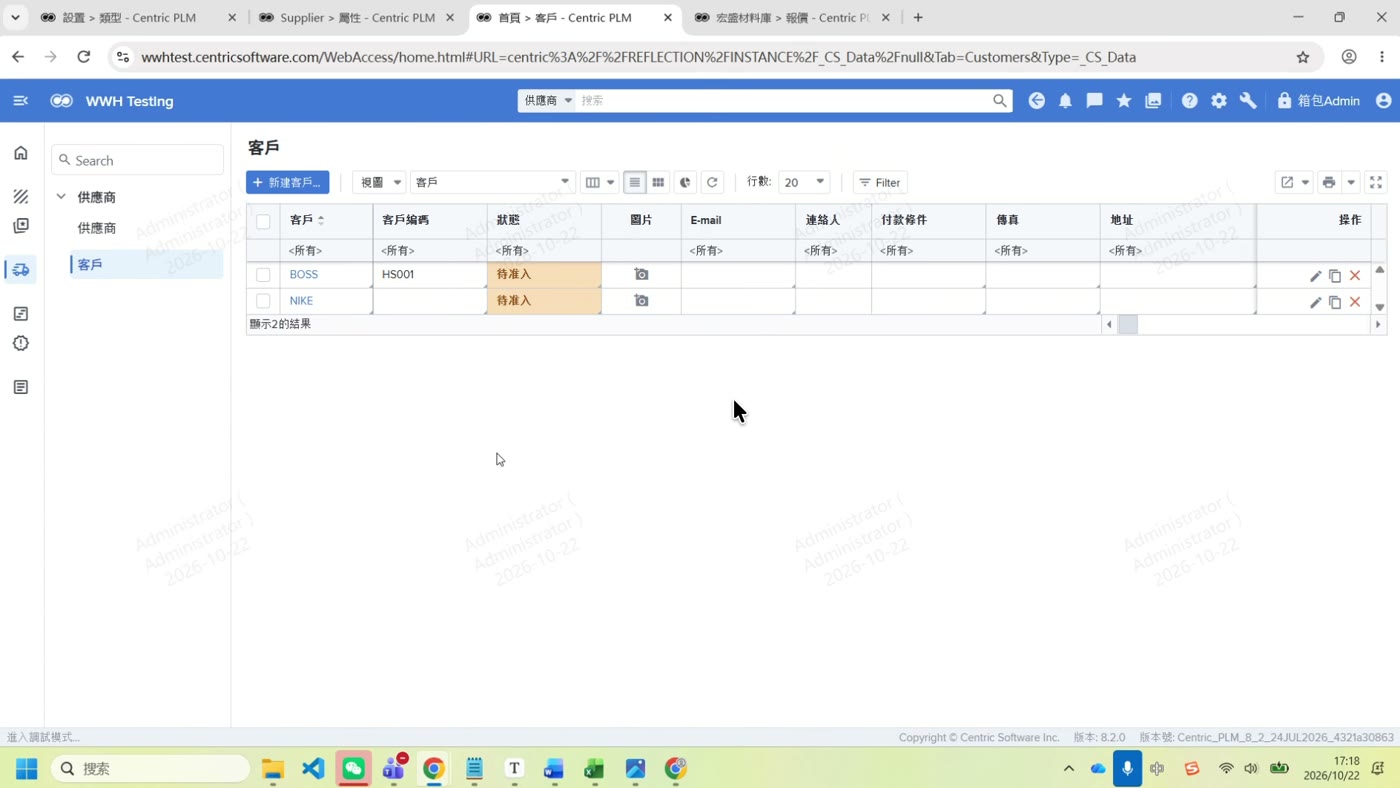Click the 新建客戶 button
The width and height of the screenshot is (1400, 788).
pyautogui.click(x=288, y=182)
